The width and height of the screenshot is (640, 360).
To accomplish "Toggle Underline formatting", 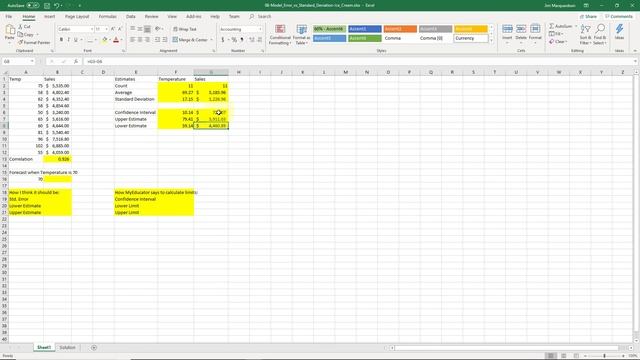I will coord(76,40).
